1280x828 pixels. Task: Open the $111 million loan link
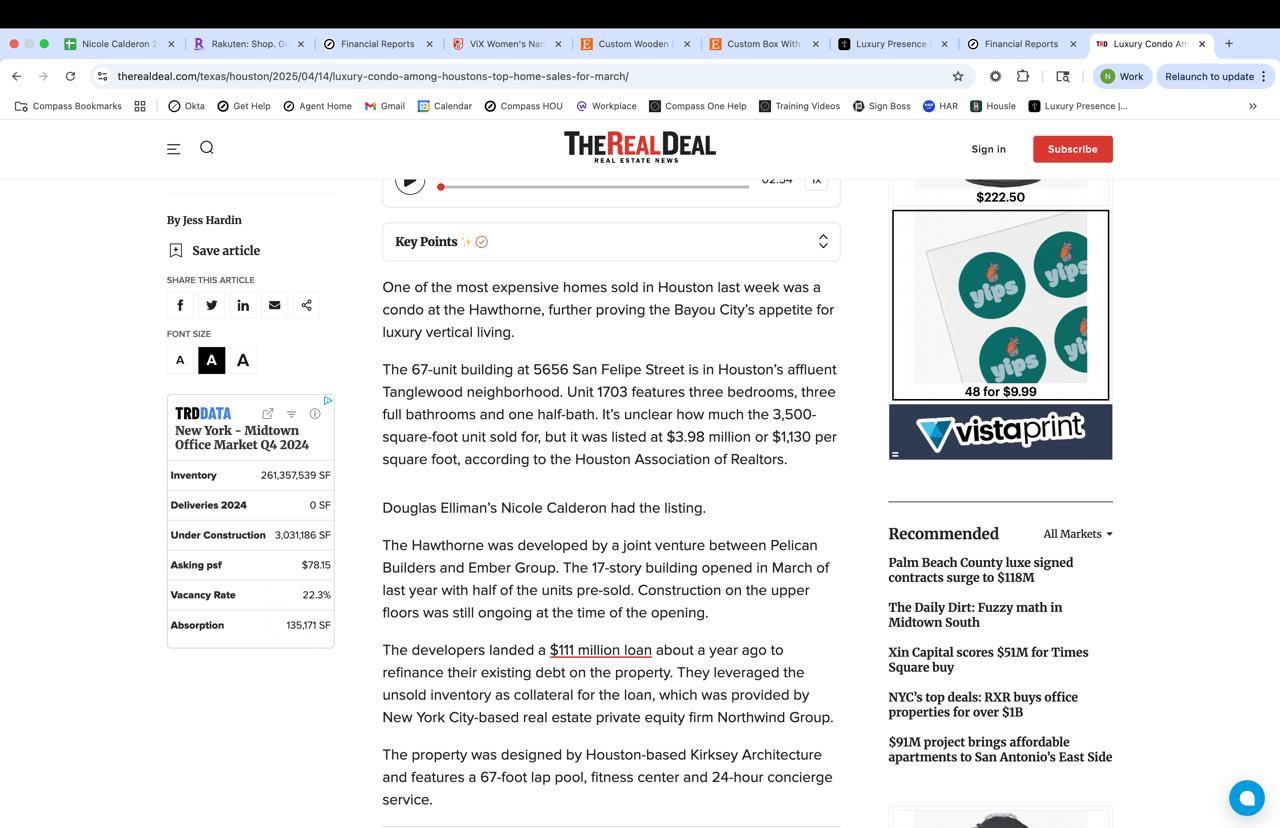(601, 650)
